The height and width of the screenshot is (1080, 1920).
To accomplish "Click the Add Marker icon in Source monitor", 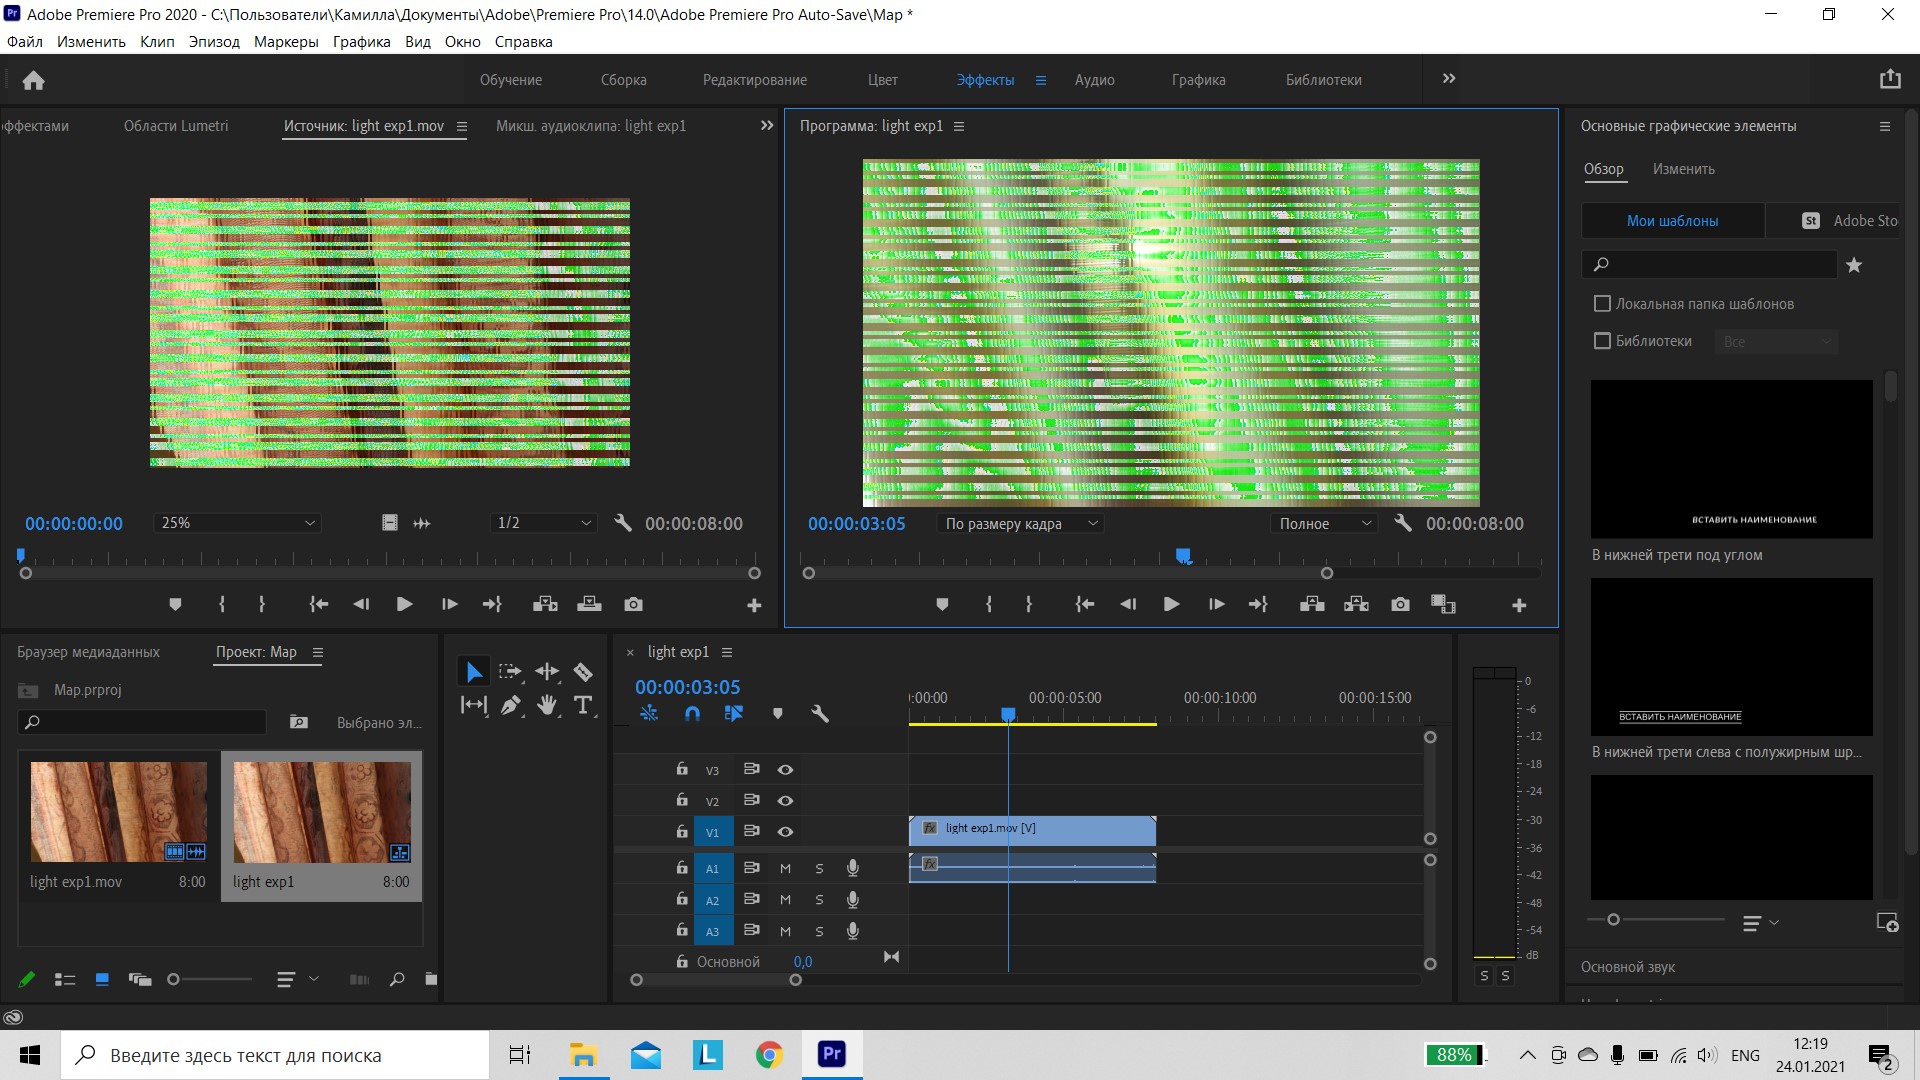I will (x=175, y=604).
